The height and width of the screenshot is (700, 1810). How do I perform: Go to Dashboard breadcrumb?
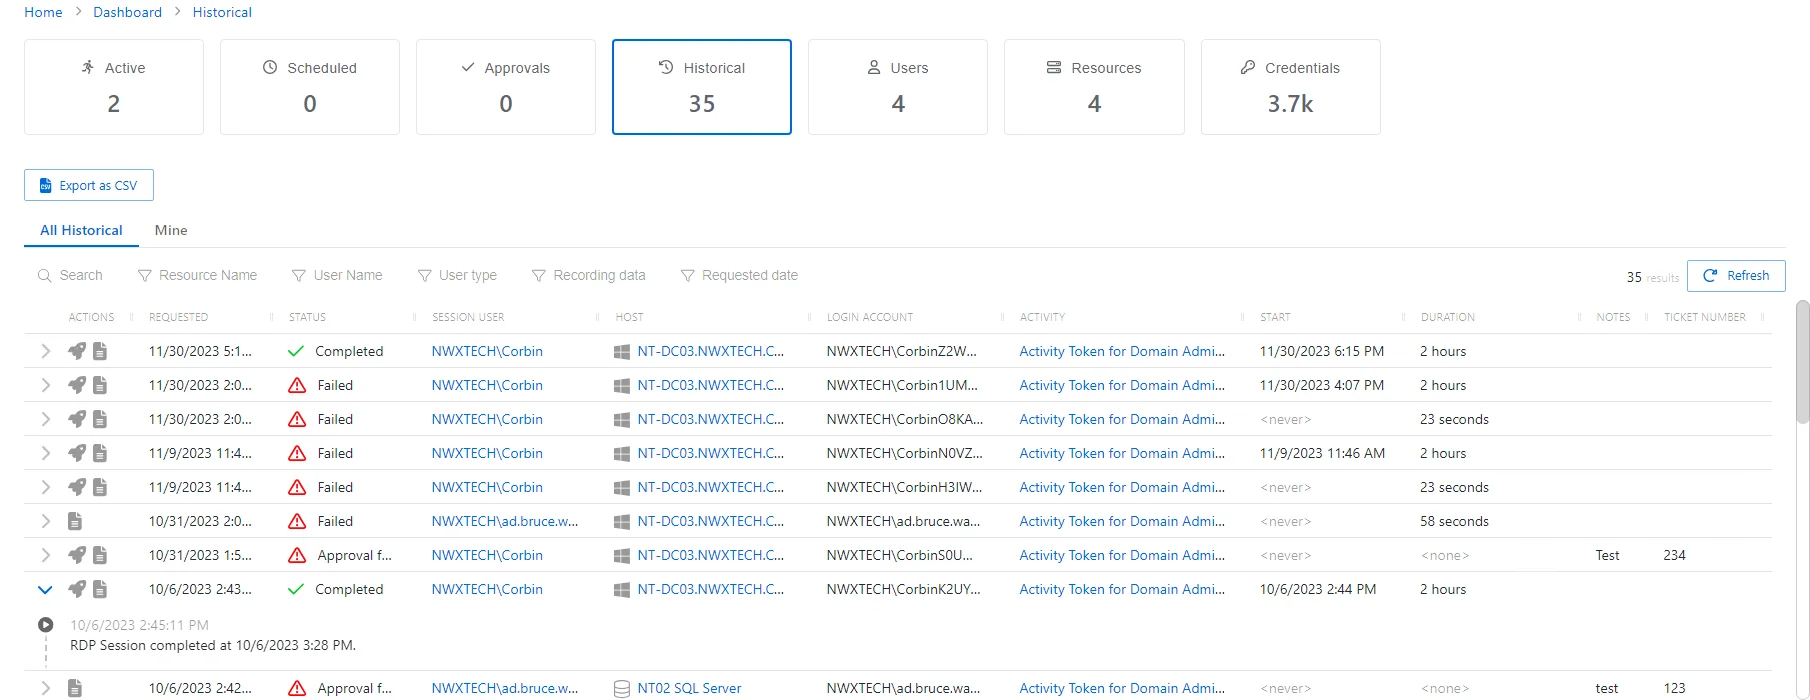[127, 12]
